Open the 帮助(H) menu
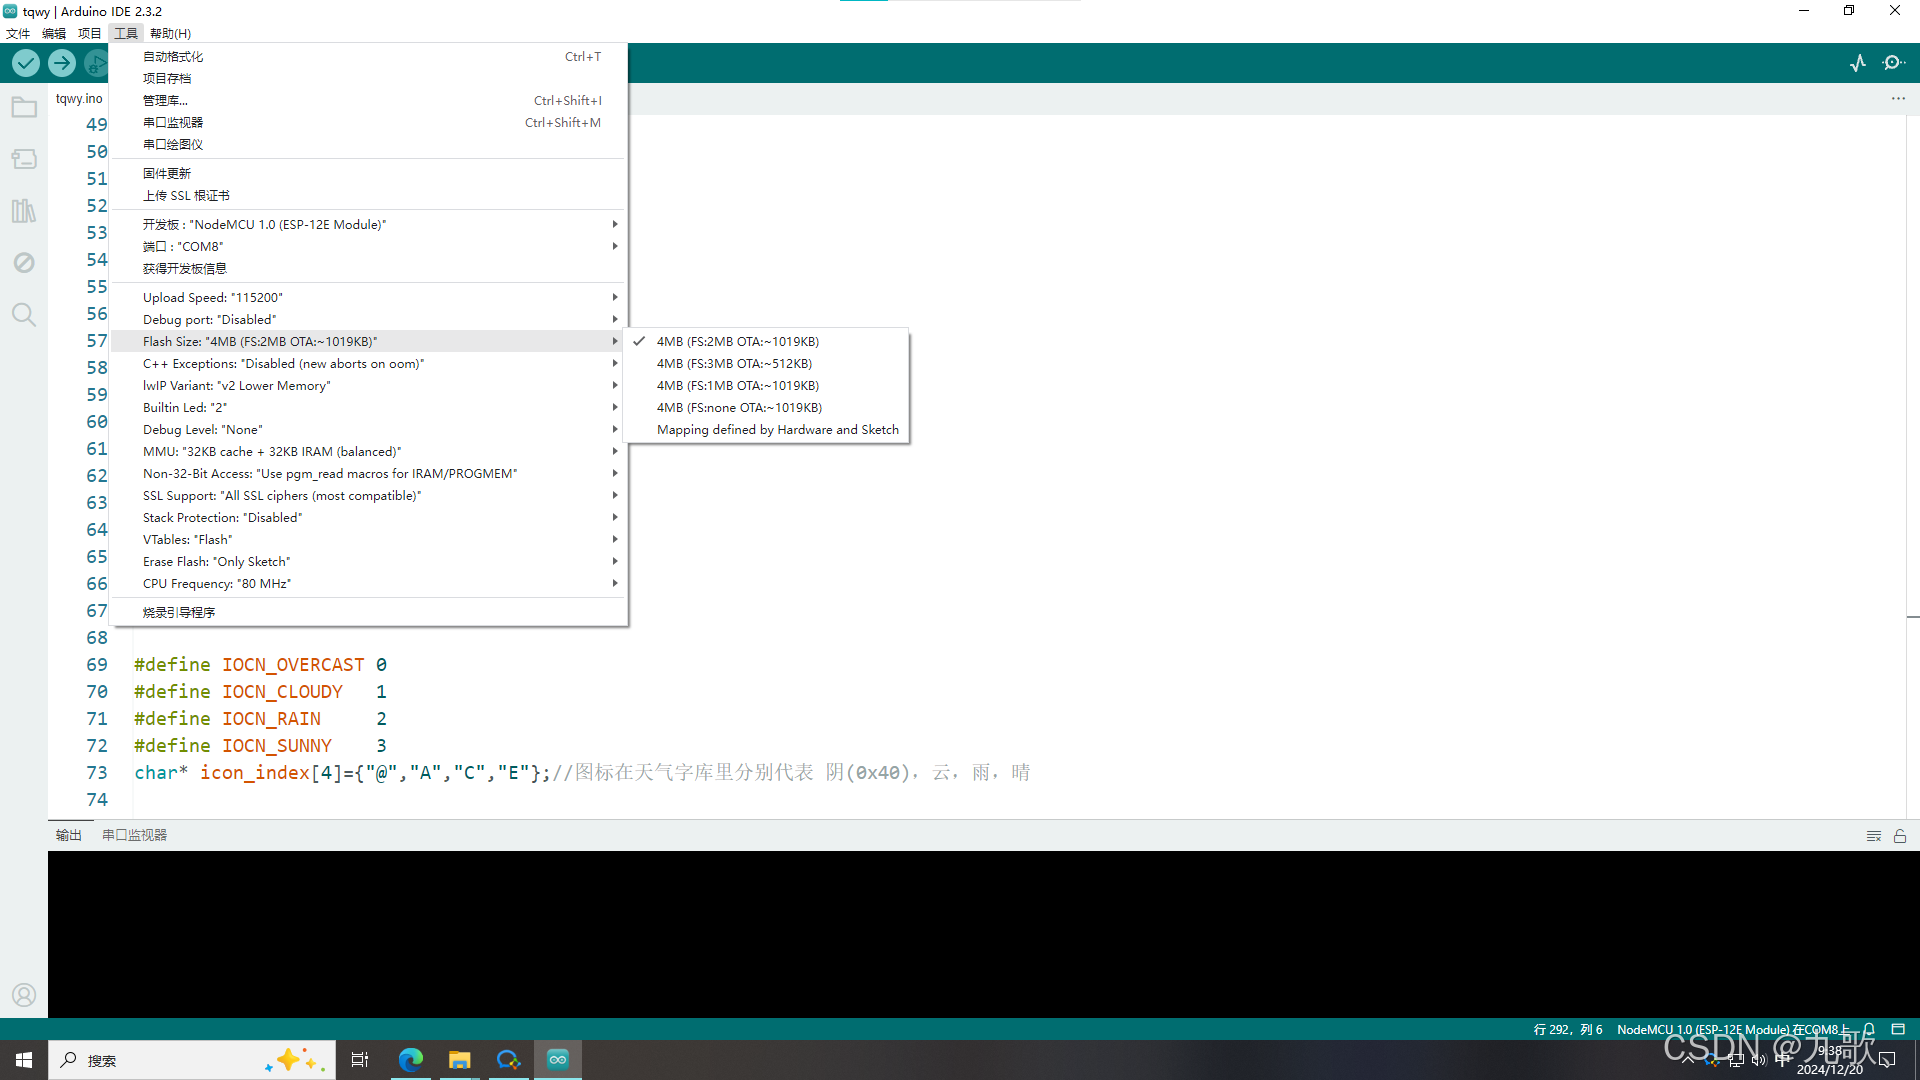Viewport: 1920px width, 1080px height. pos(170,33)
